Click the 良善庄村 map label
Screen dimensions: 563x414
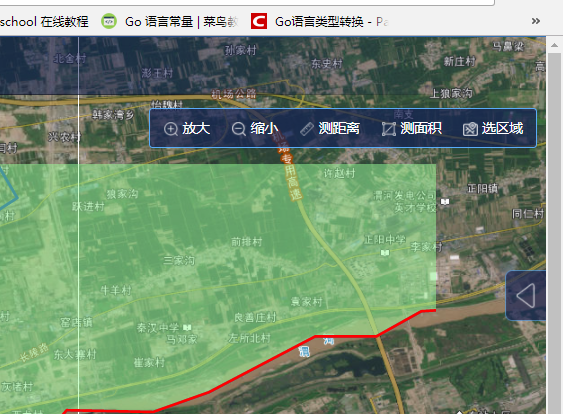tap(255, 317)
